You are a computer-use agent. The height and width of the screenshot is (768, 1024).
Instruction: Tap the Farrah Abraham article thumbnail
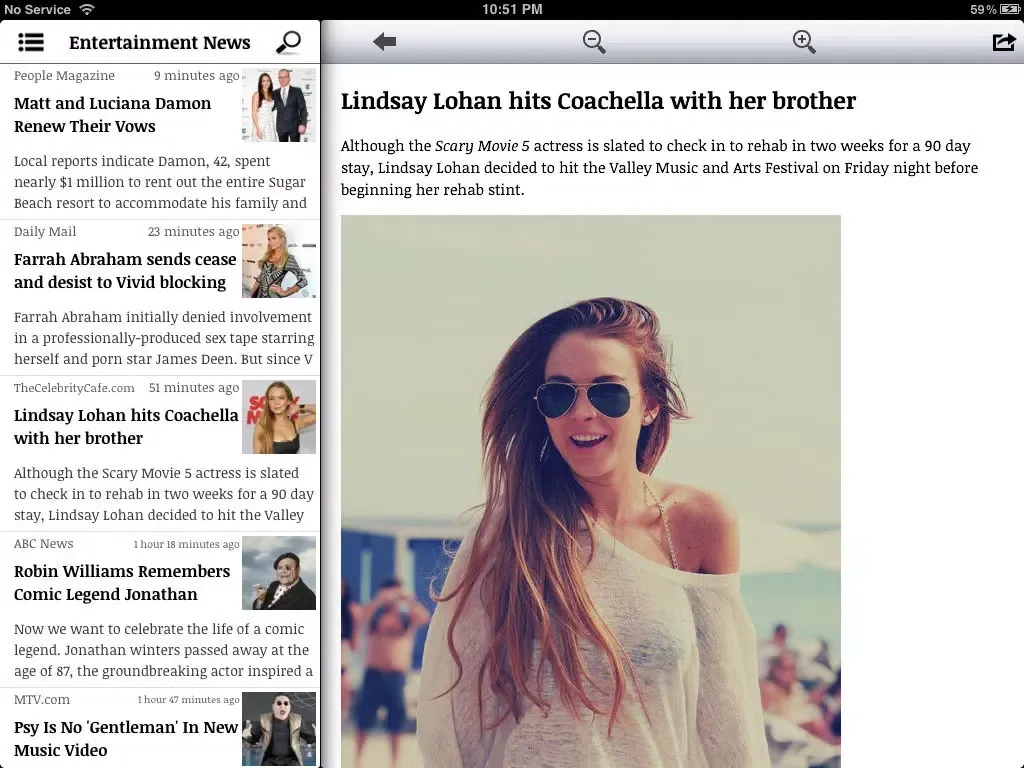[279, 261]
